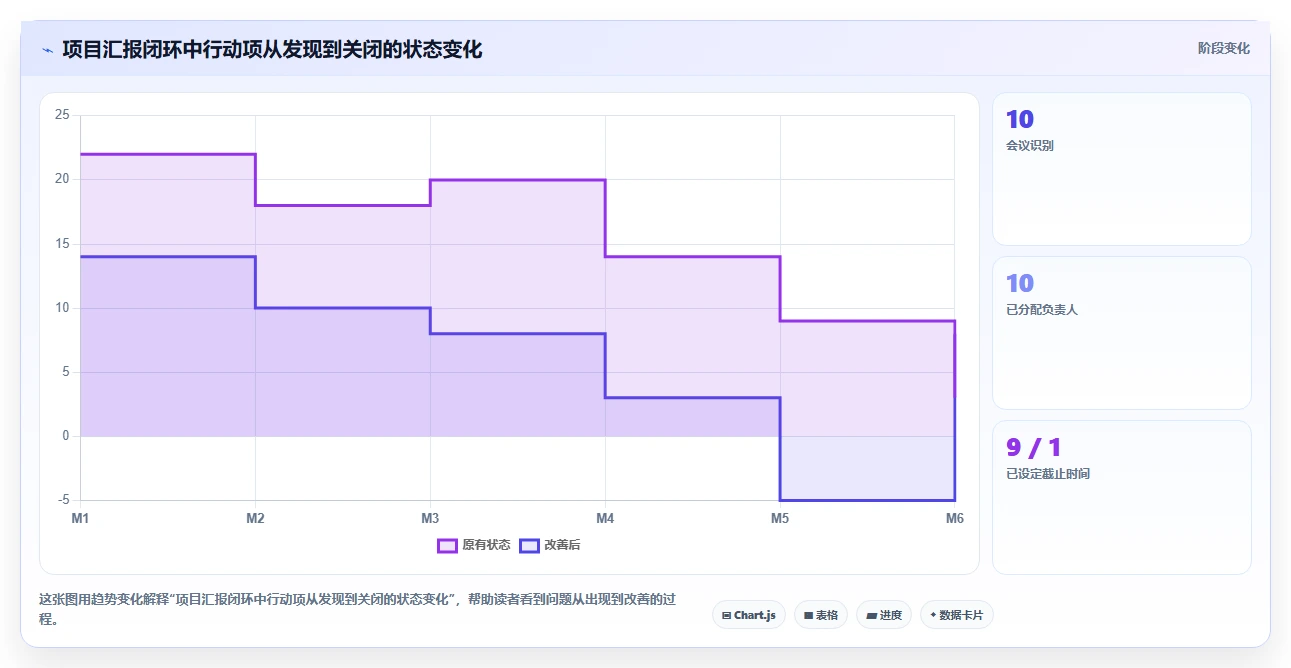Select the 进度 tag chip

tap(884, 615)
